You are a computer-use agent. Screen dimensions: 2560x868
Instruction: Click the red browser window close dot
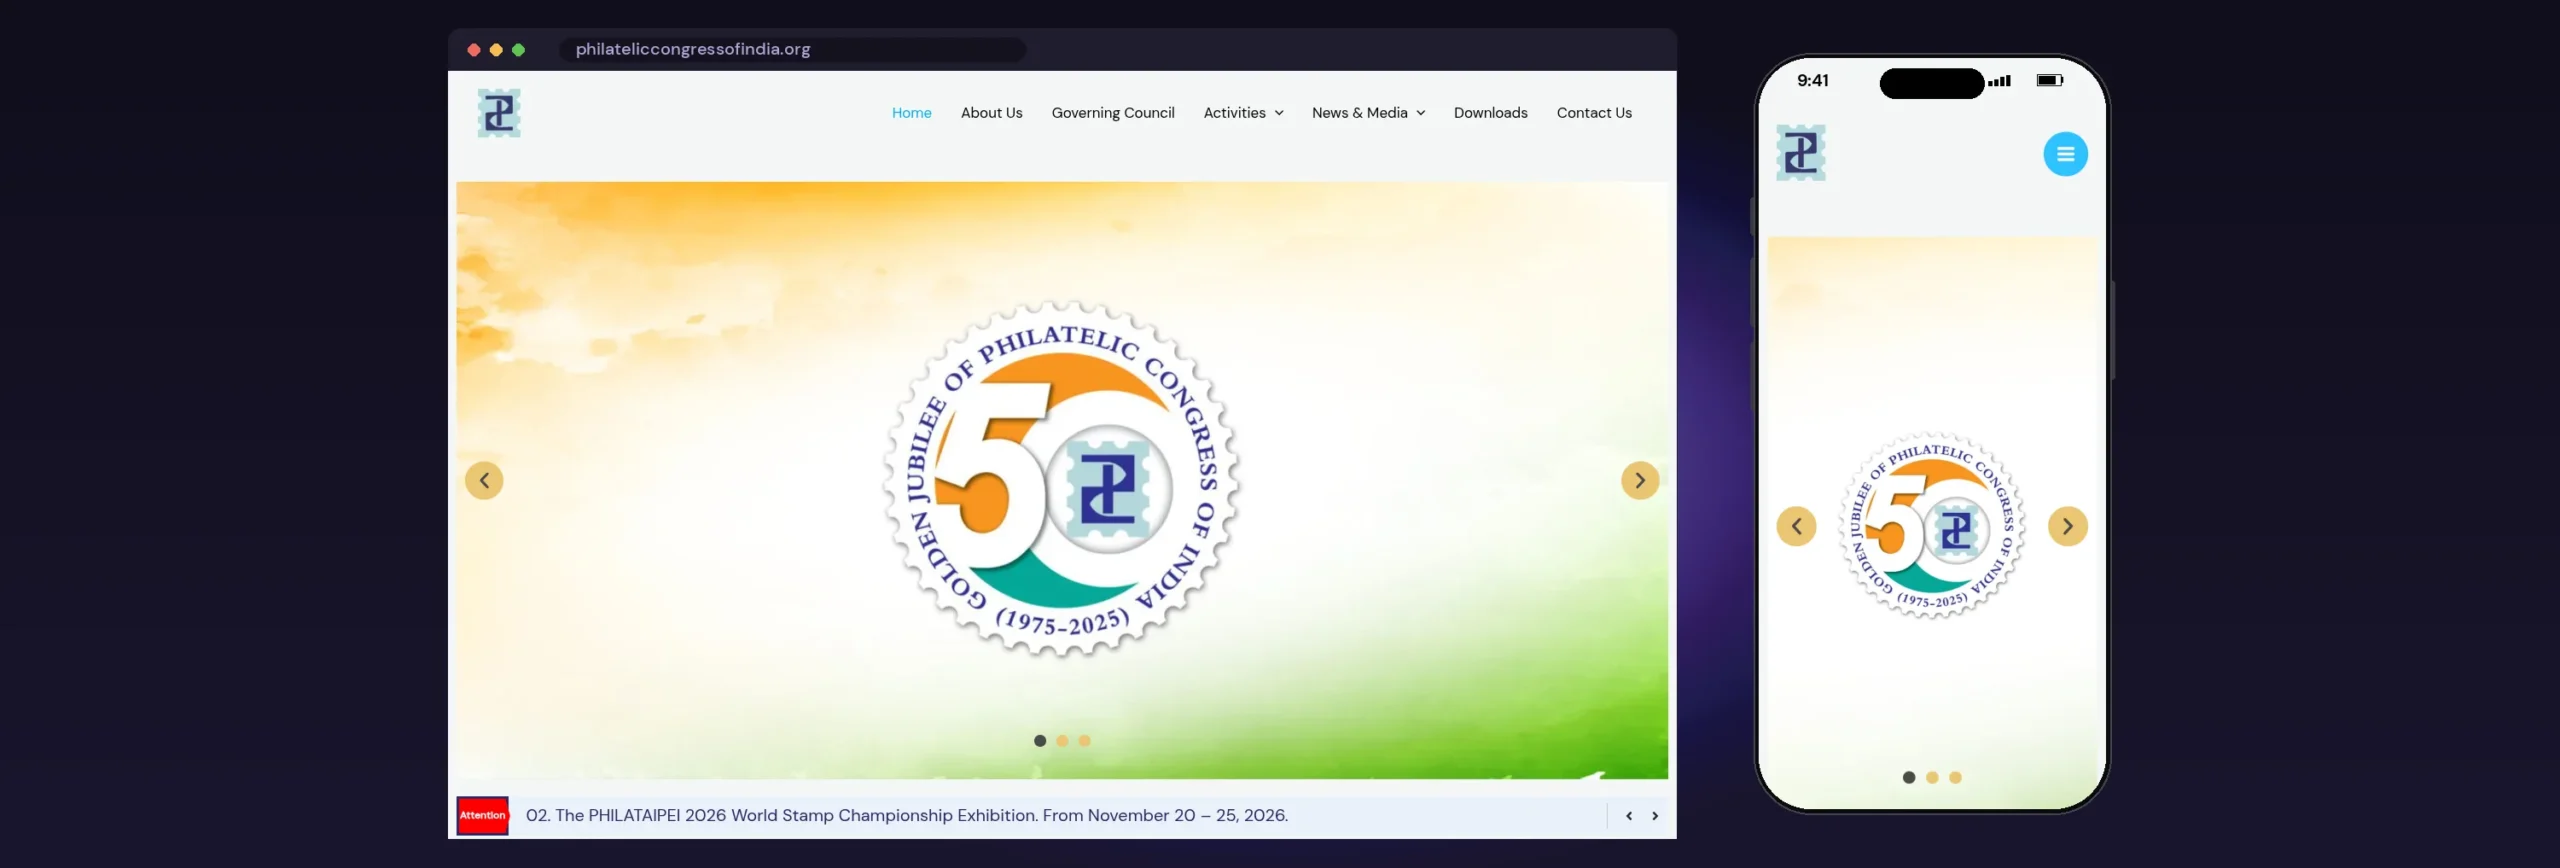tap(474, 50)
